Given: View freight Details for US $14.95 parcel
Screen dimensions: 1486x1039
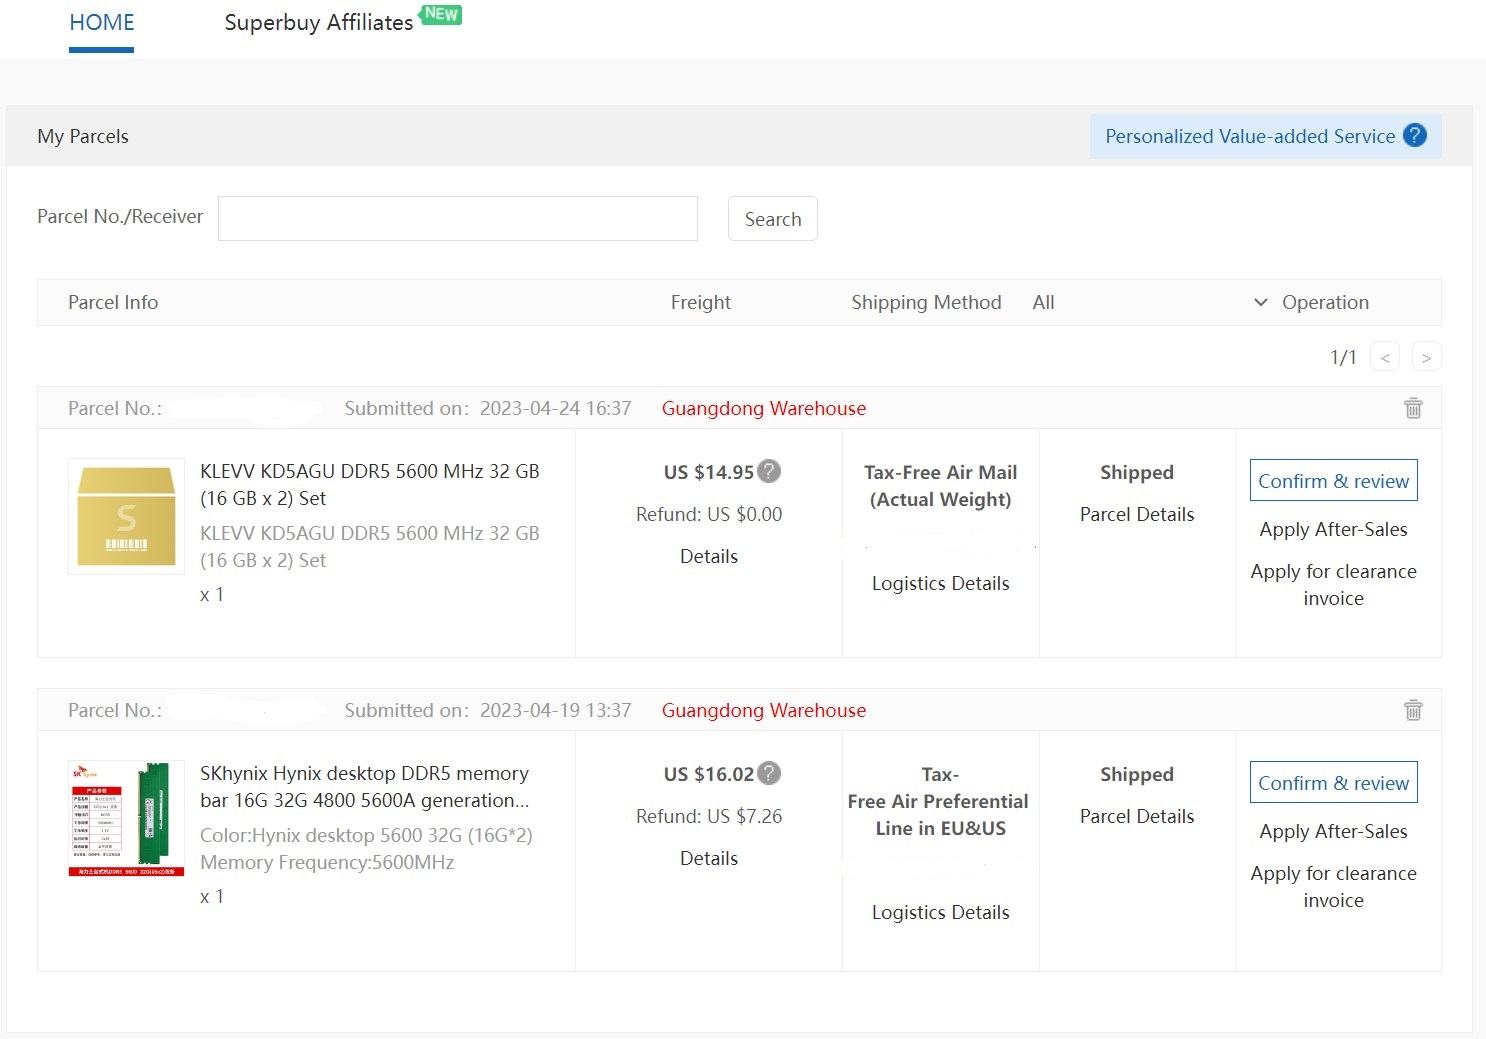Looking at the screenshot, I should tap(709, 556).
